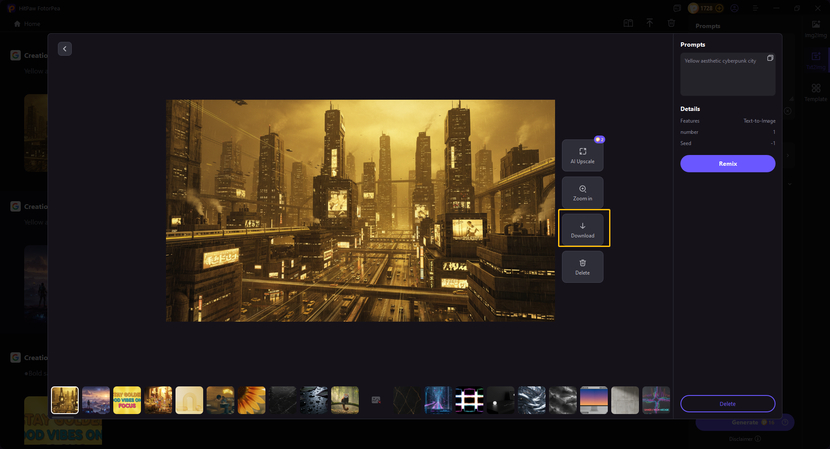Copy the prompt text with copy icon
830x449 pixels.
770,59
